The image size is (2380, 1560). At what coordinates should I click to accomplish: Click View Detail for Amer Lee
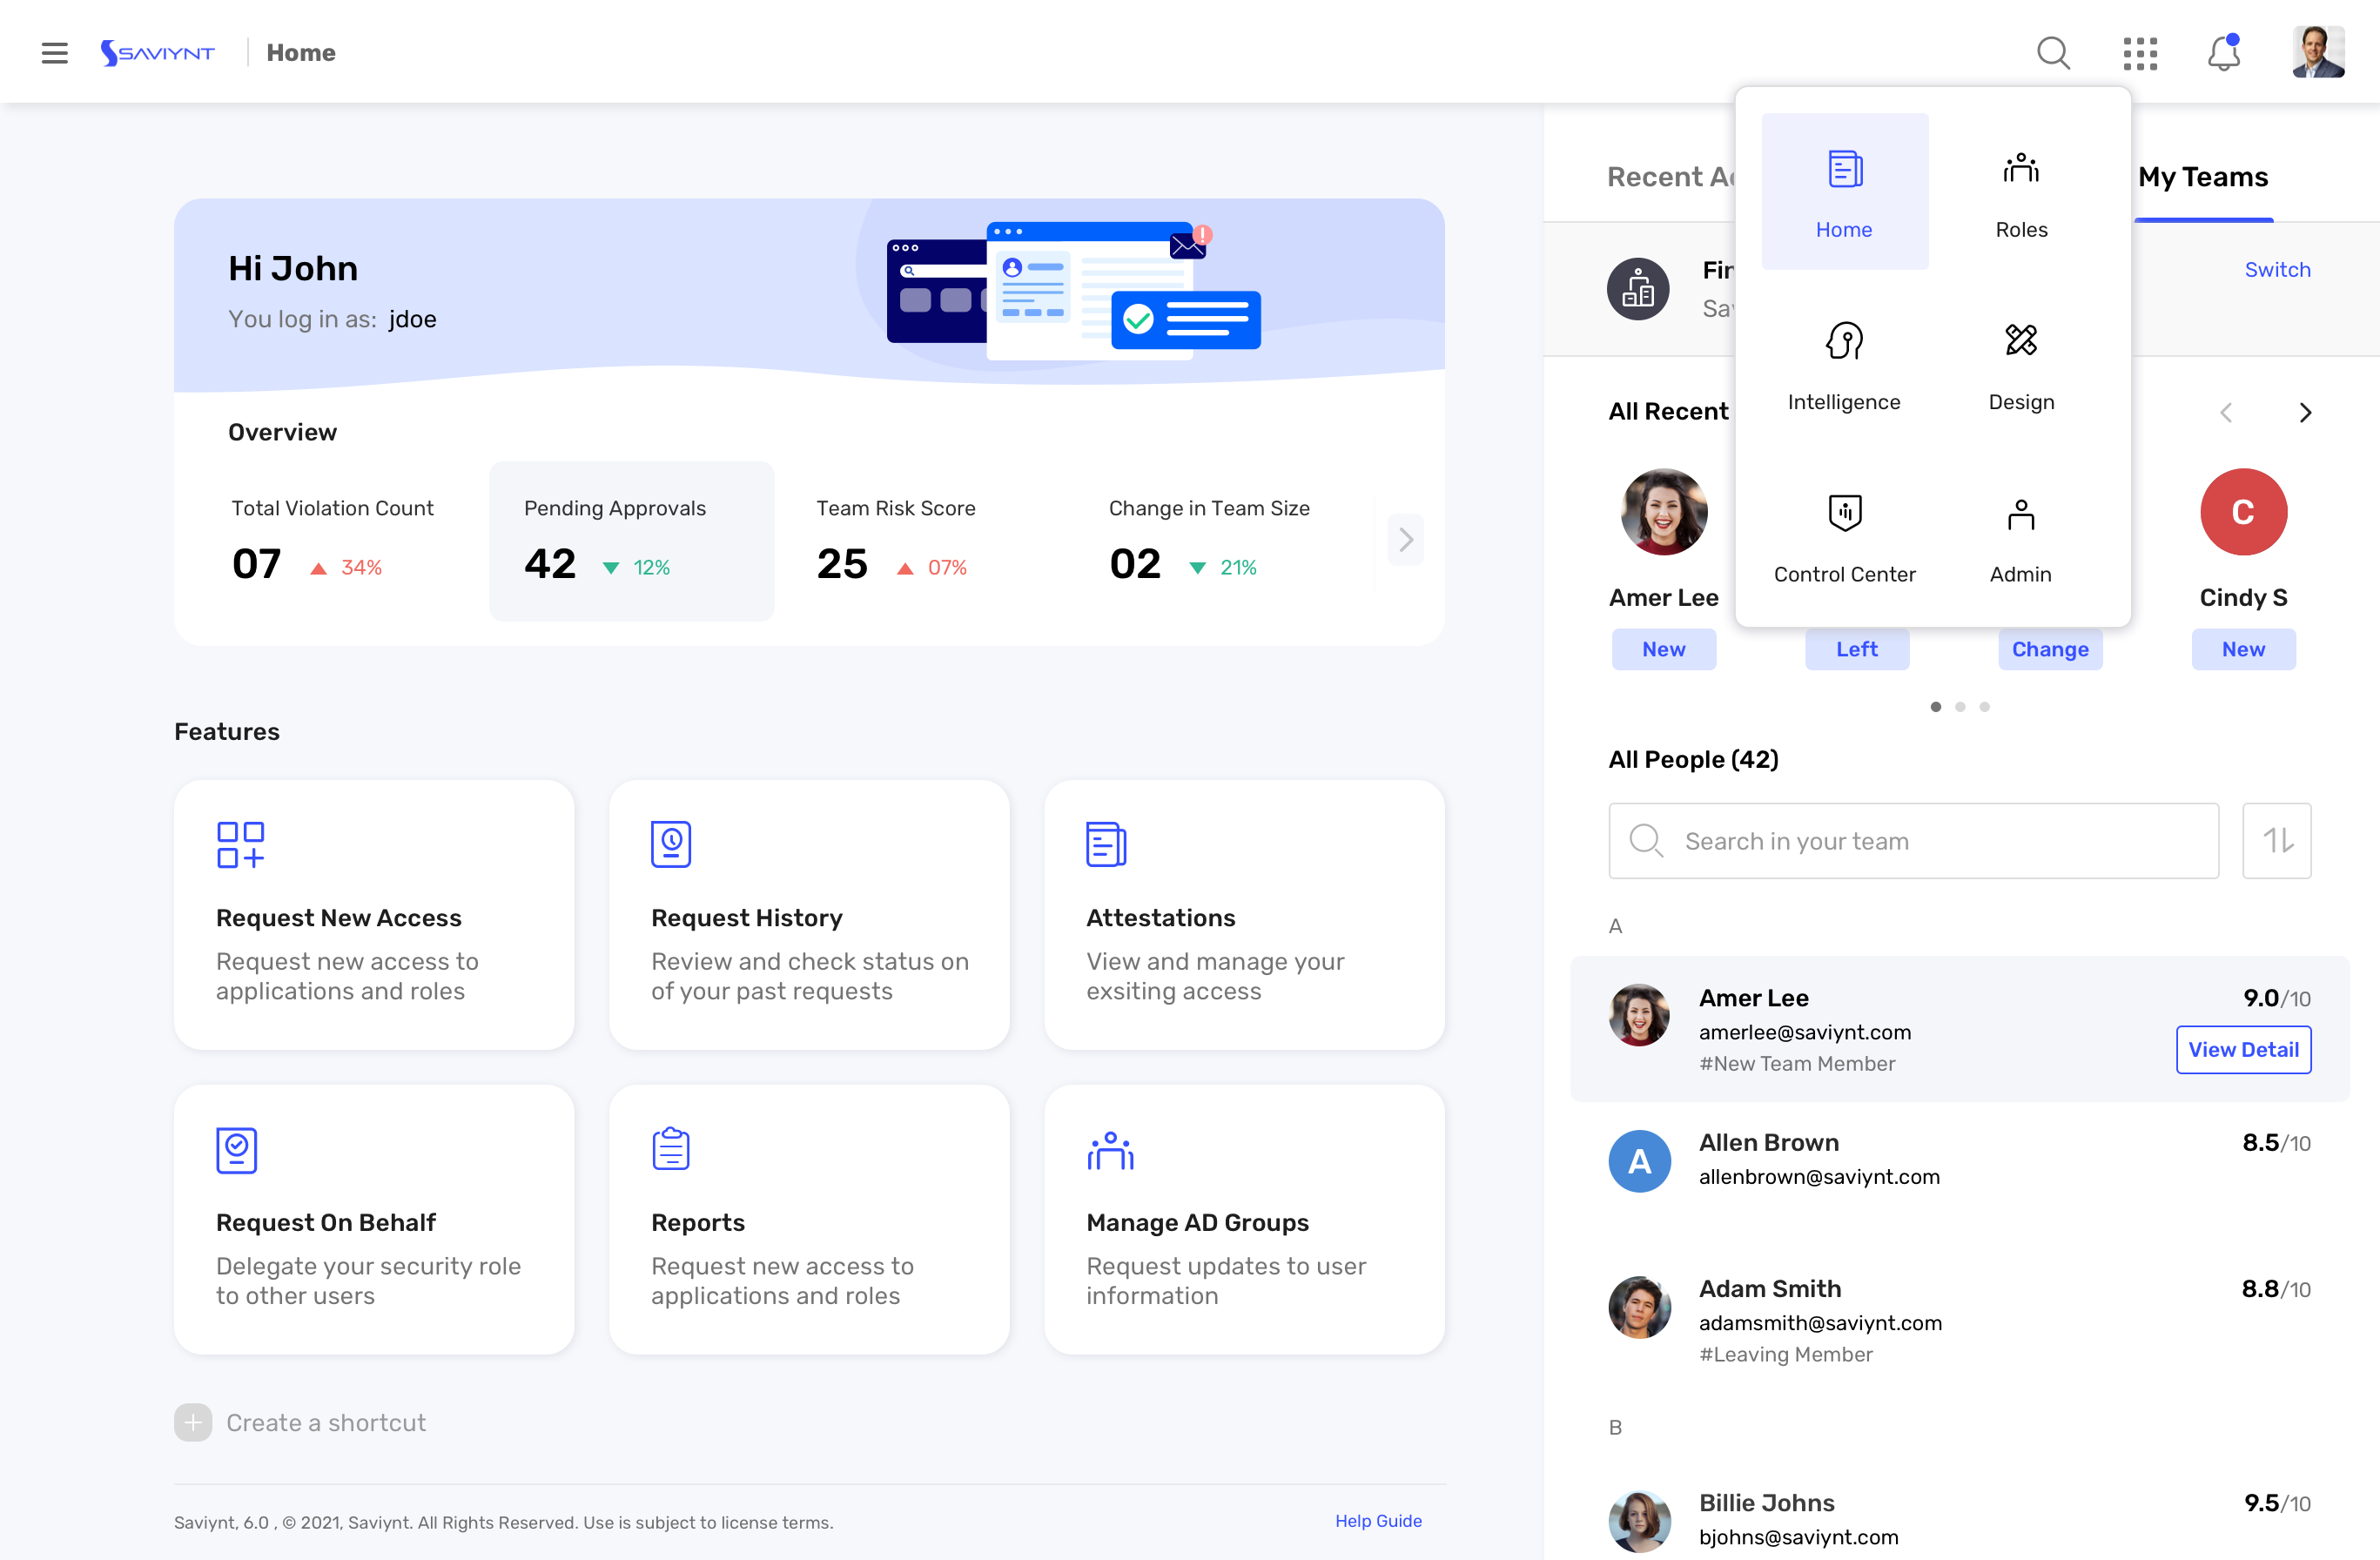[x=2243, y=1049]
